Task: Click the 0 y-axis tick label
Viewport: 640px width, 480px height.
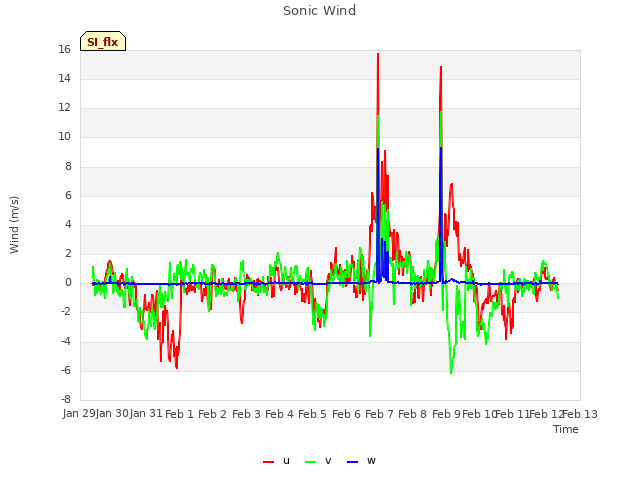Action: 68,282
